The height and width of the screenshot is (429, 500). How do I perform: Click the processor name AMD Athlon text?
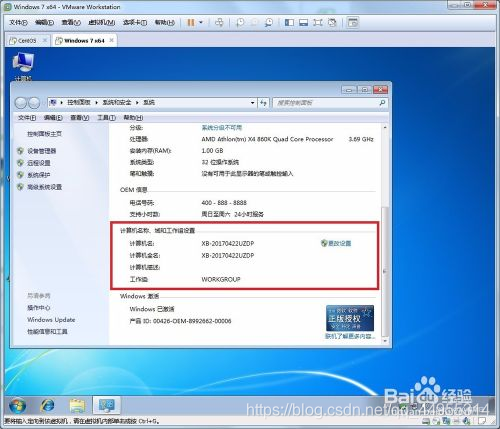click(267, 139)
